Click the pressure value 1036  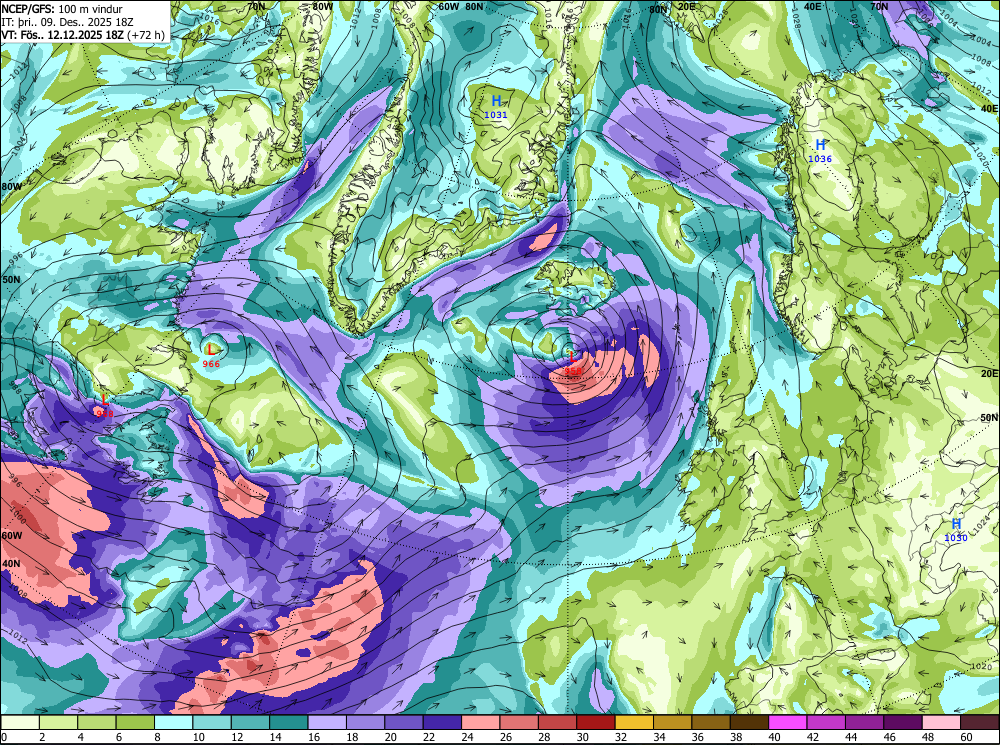(820, 159)
